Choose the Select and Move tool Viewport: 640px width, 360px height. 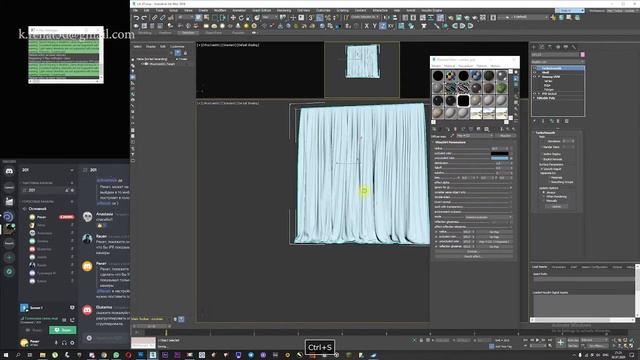point(233,18)
